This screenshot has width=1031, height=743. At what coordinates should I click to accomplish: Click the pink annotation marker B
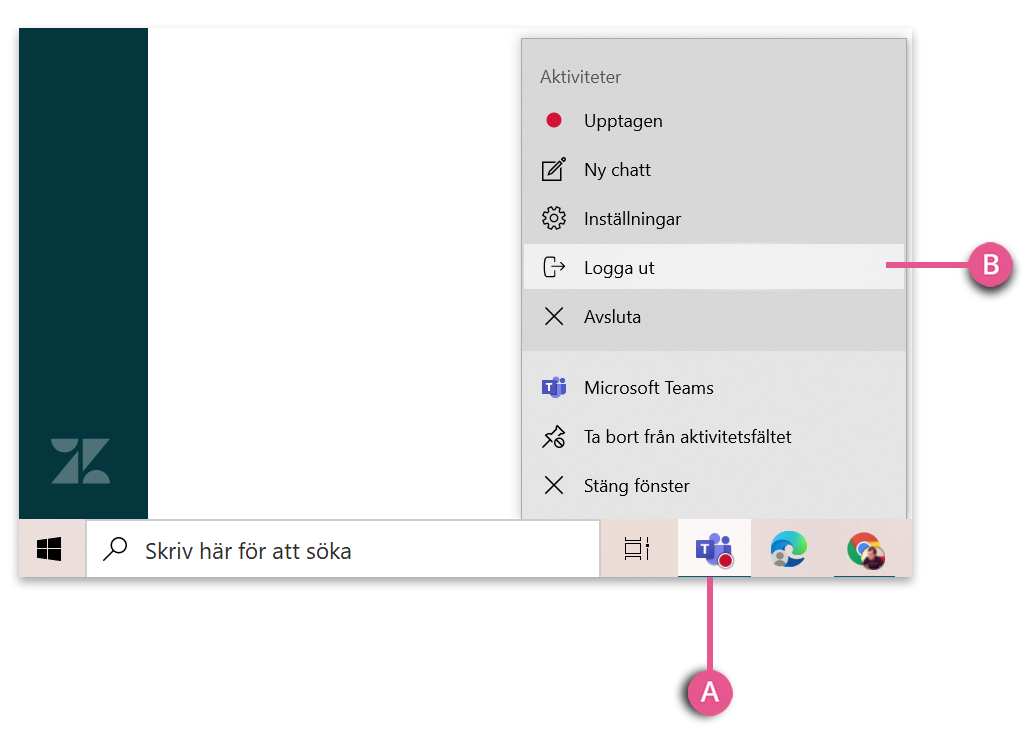(x=990, y=265)
